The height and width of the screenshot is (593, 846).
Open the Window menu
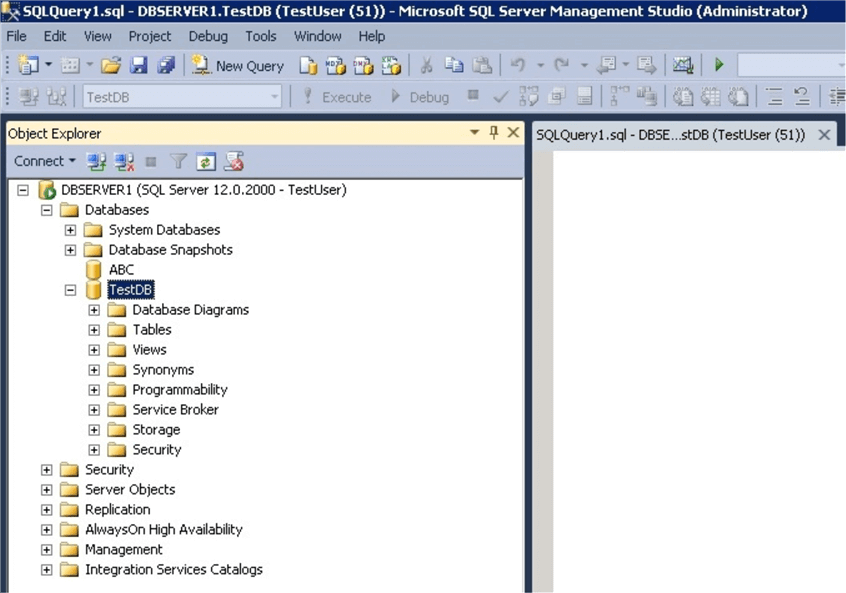click(x=317, y=36)
